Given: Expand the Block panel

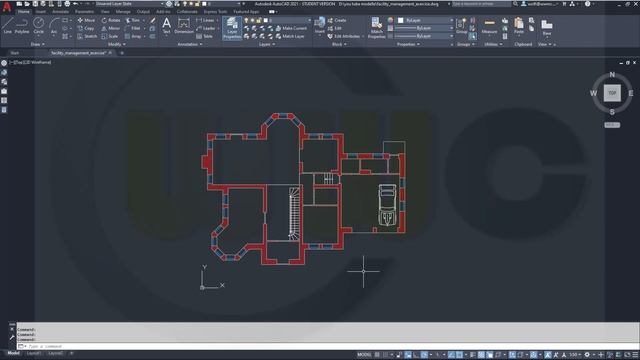Looking at the screenshot, I should pos(339,44).
